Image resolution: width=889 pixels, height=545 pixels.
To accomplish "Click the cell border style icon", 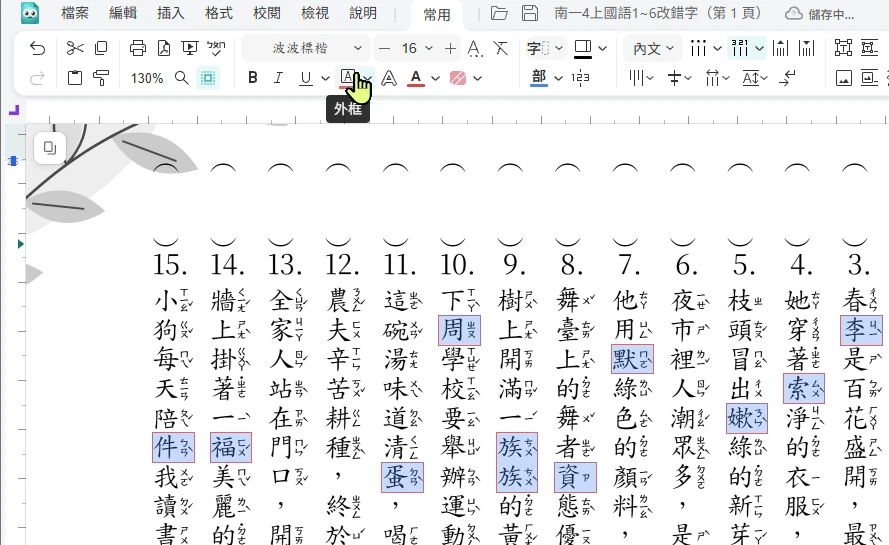I will pyautogui.click(x=583, y=49).
